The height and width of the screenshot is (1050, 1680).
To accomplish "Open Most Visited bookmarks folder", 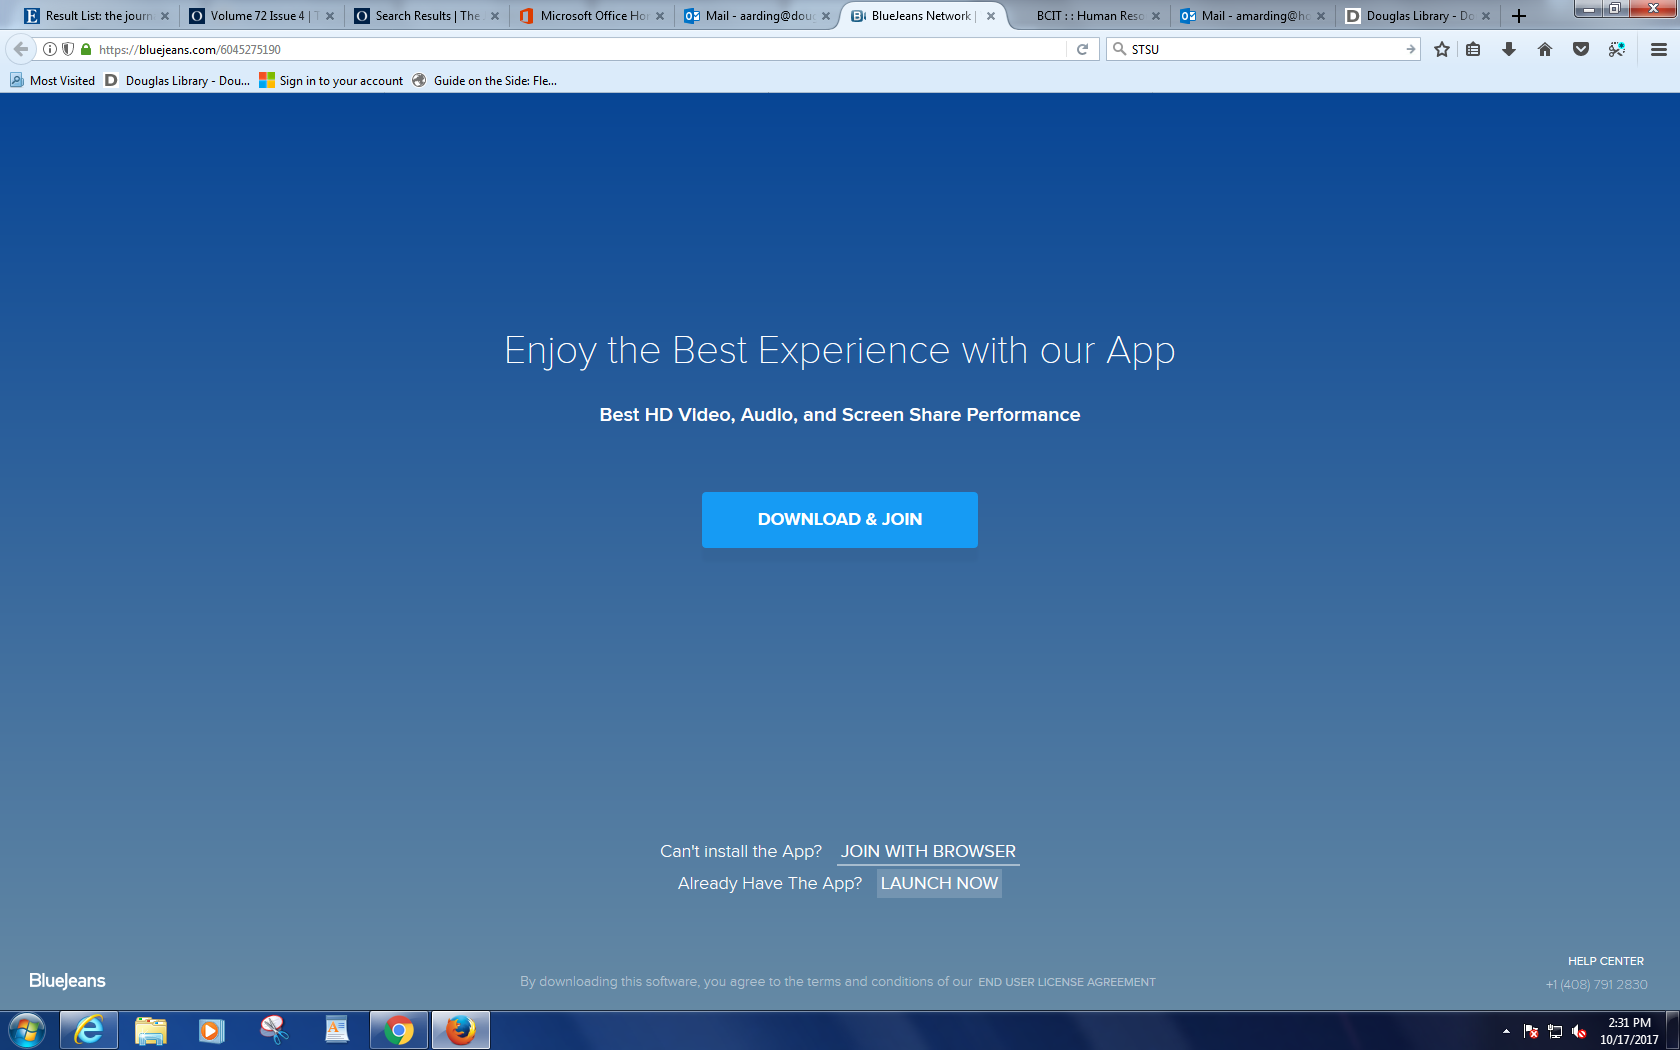I will (x=52, y=81).
